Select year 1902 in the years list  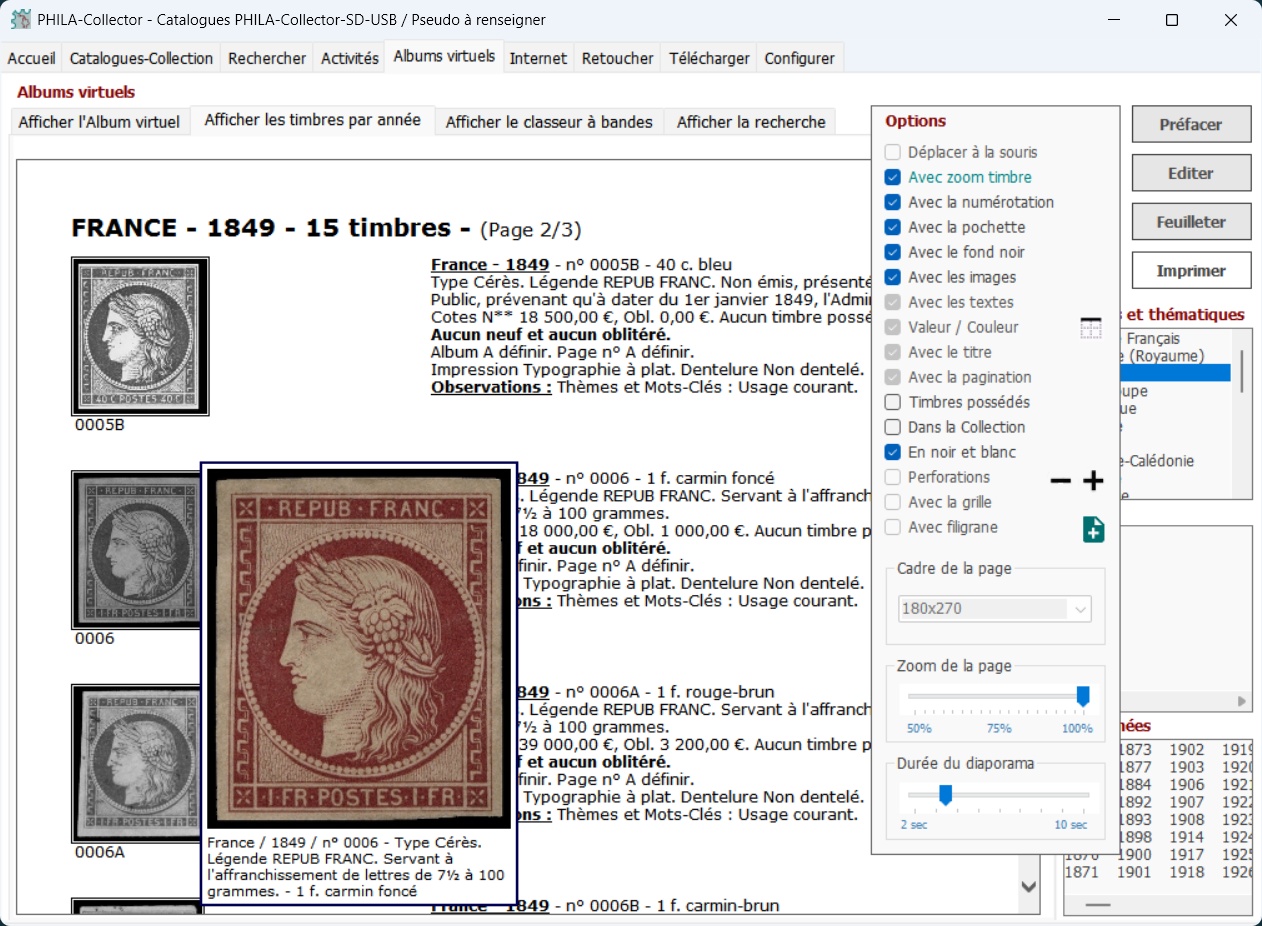[x=1187, y=750]
